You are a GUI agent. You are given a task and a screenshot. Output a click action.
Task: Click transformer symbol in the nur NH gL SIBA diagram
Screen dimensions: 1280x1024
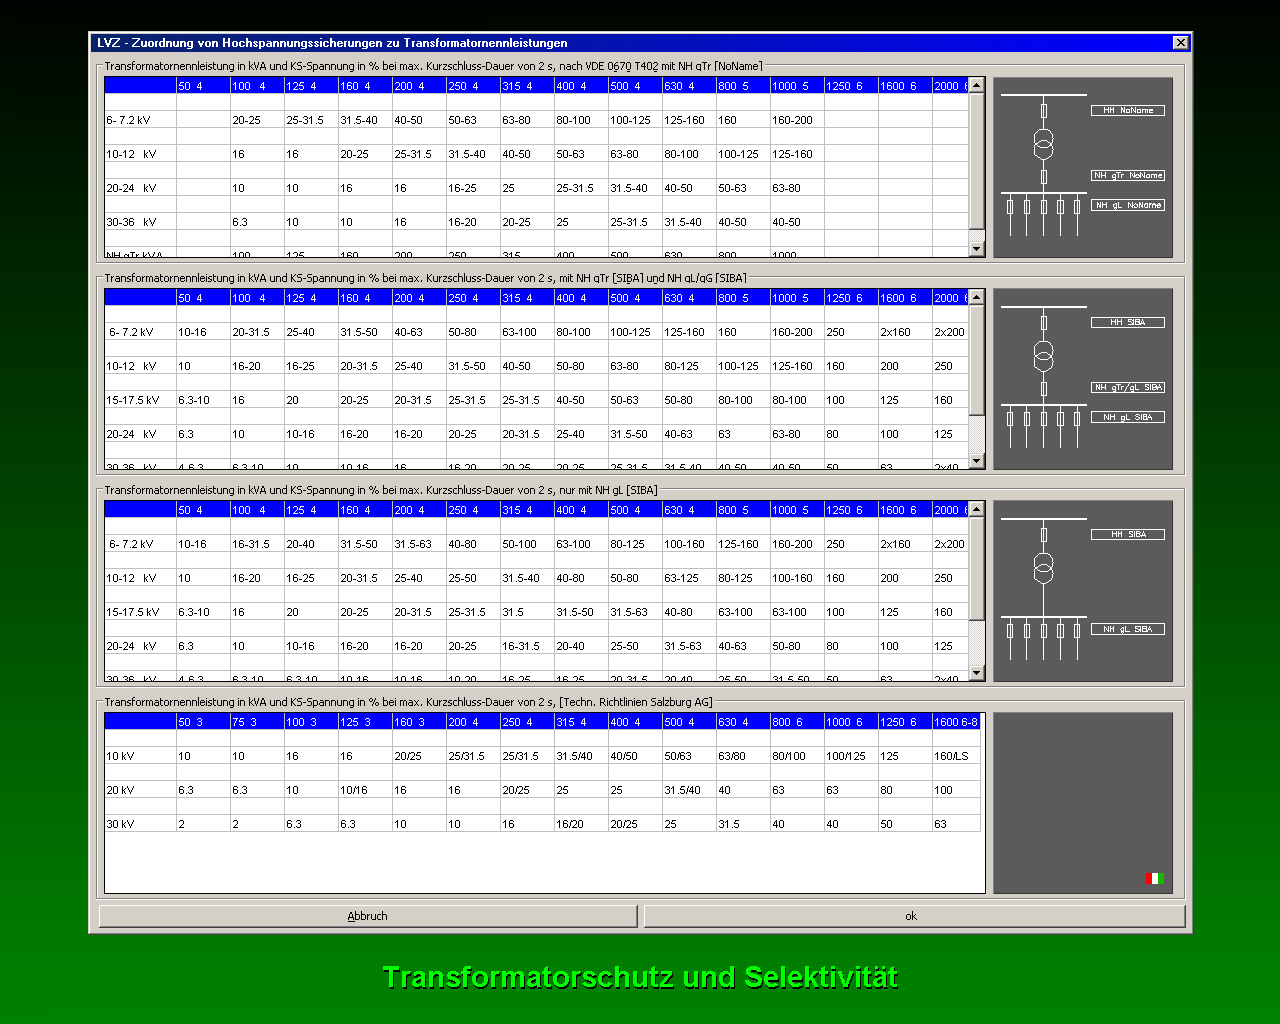coord(1043,568)
